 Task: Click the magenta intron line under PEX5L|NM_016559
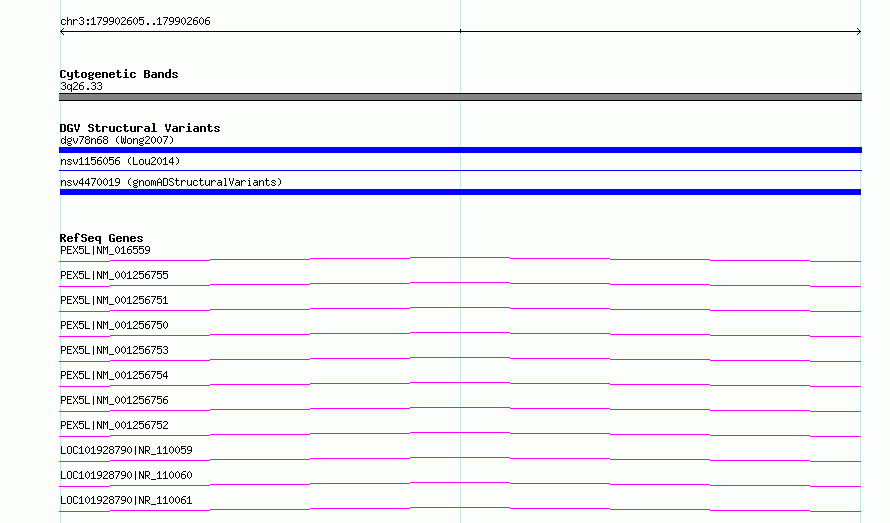(x=460, y=260)
